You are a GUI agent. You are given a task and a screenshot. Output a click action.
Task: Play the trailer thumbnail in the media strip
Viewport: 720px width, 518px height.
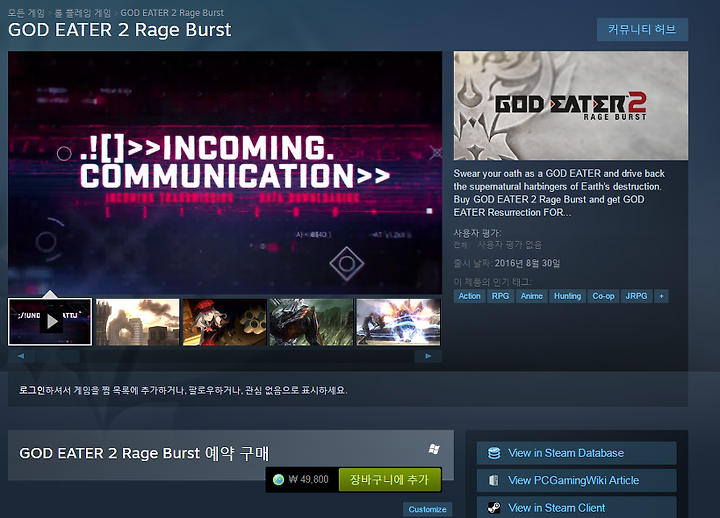click(50, 322)
